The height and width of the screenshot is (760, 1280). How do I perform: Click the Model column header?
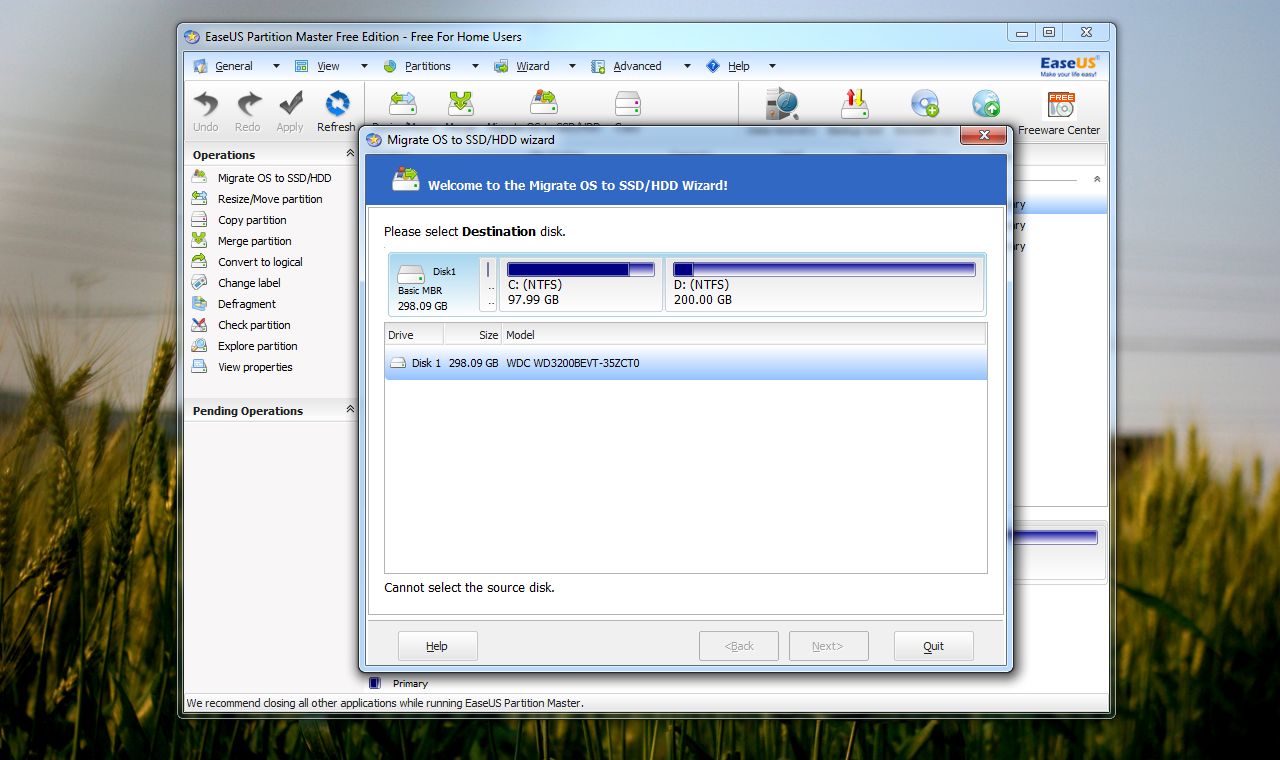[744, 335]
